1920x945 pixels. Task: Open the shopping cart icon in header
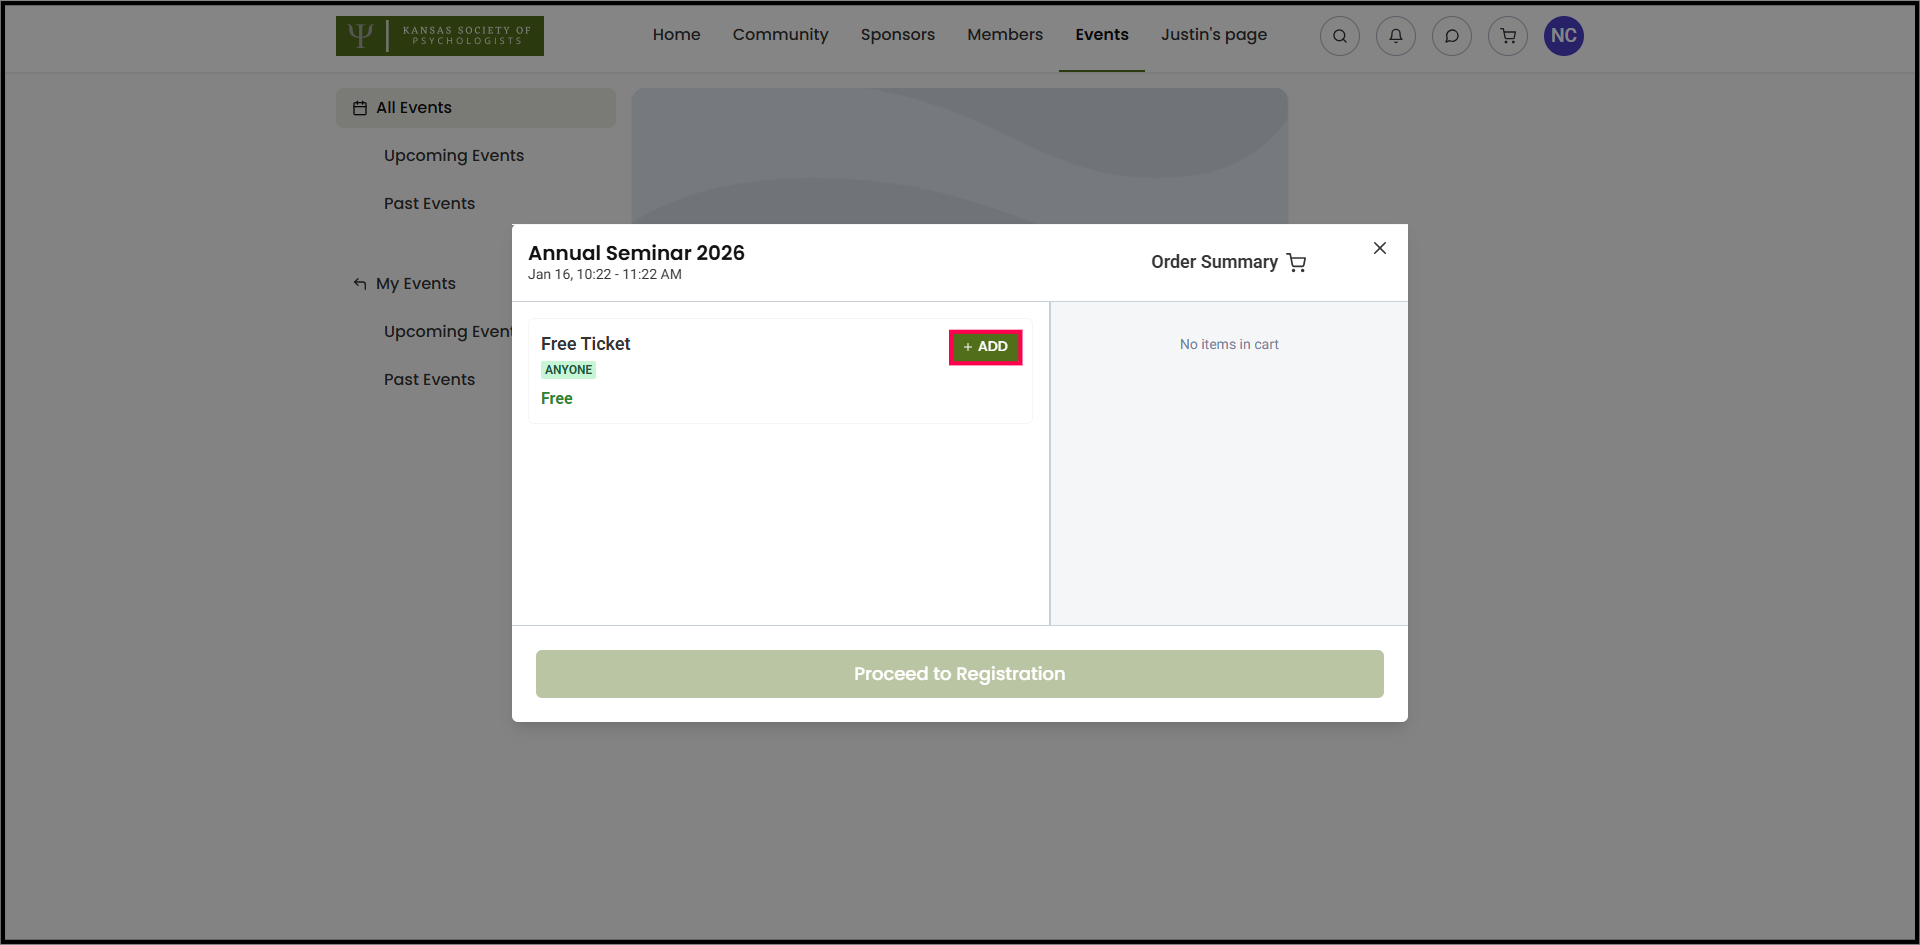1507,36
